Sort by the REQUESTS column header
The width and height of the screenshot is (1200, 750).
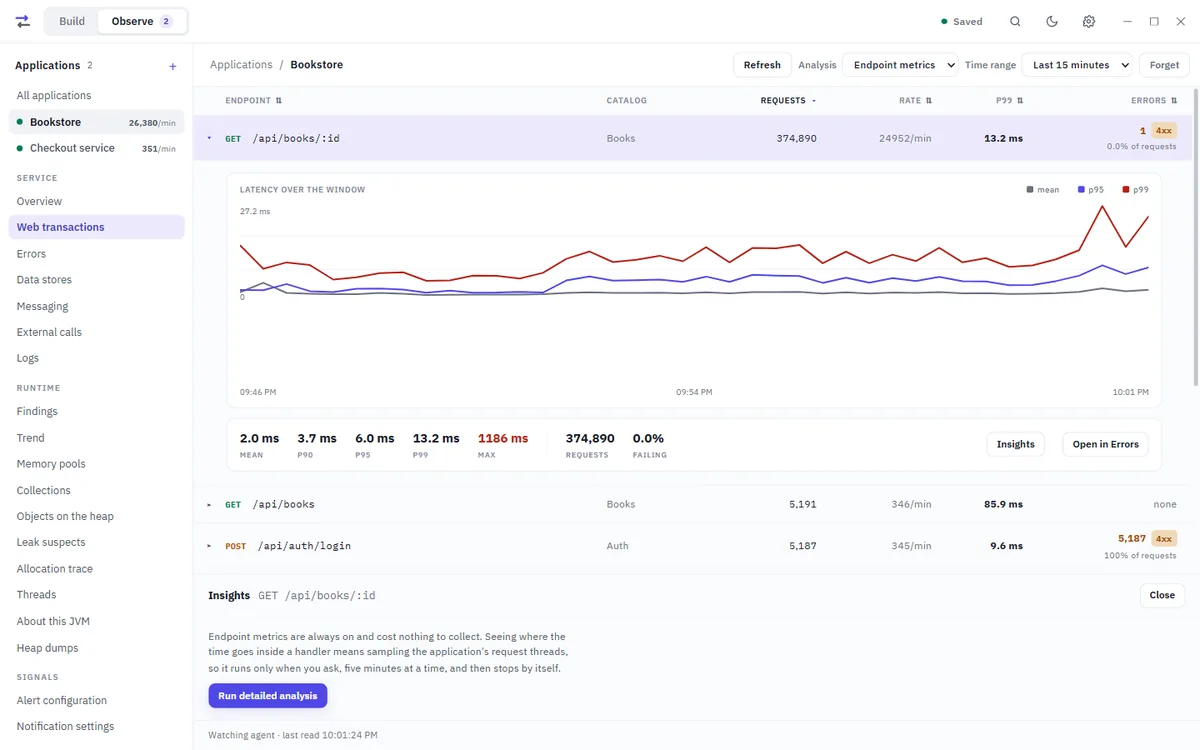[x=788, y=100]
